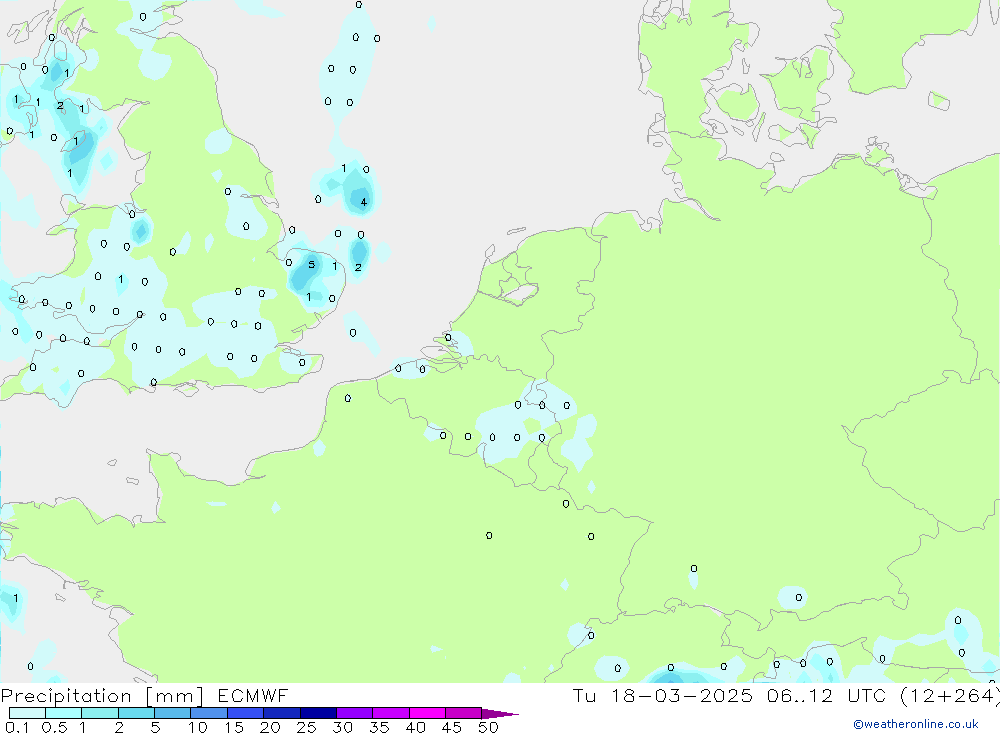1000x733 pixels.
Task: Click the 35–40 mm purple legend swatch
Action: tap(391, 713)
